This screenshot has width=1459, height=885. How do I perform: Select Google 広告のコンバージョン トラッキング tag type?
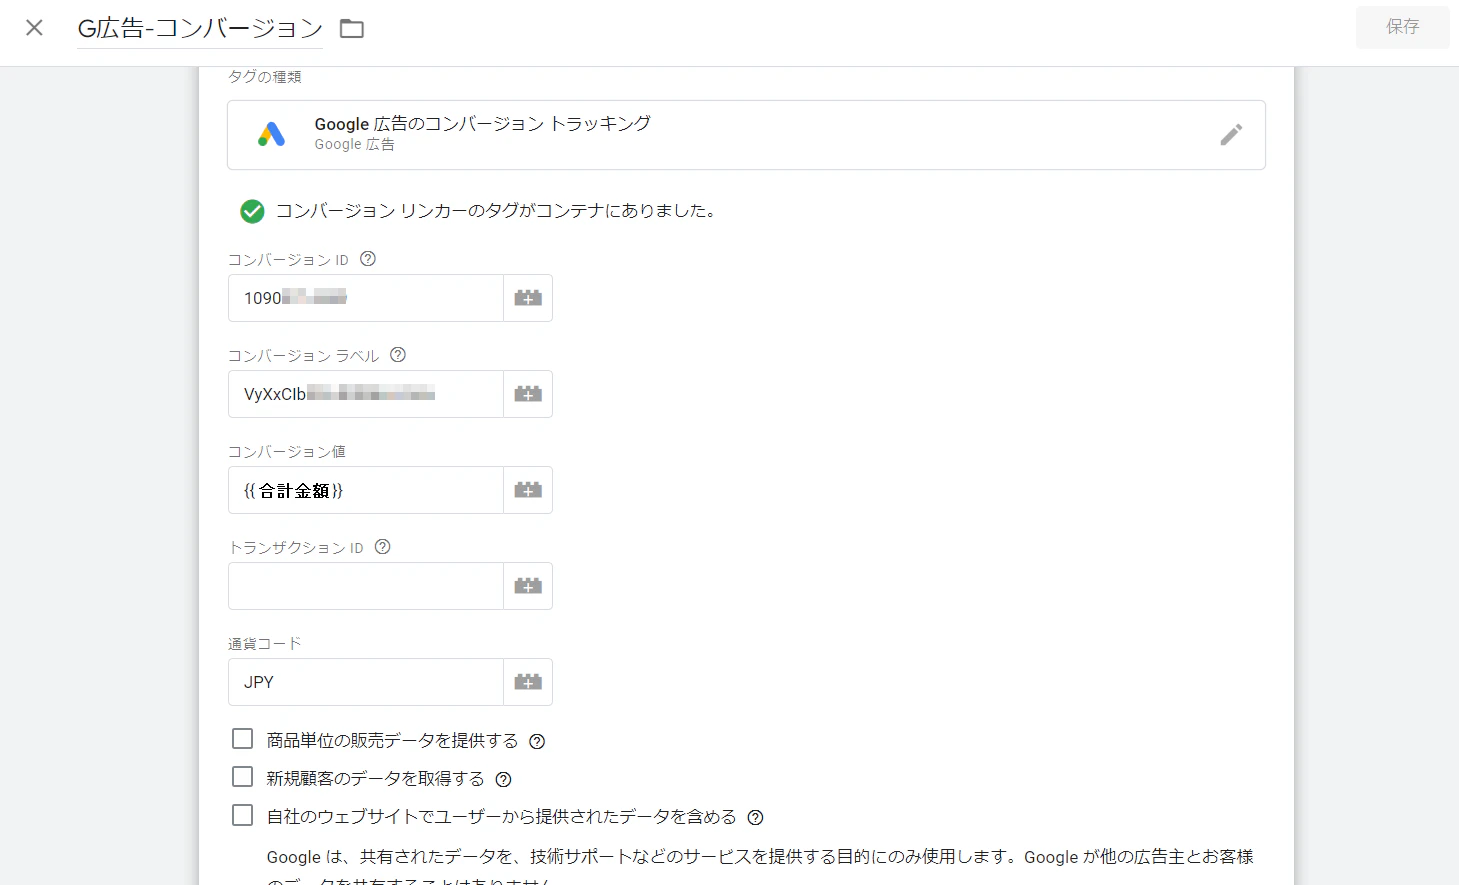746,135
